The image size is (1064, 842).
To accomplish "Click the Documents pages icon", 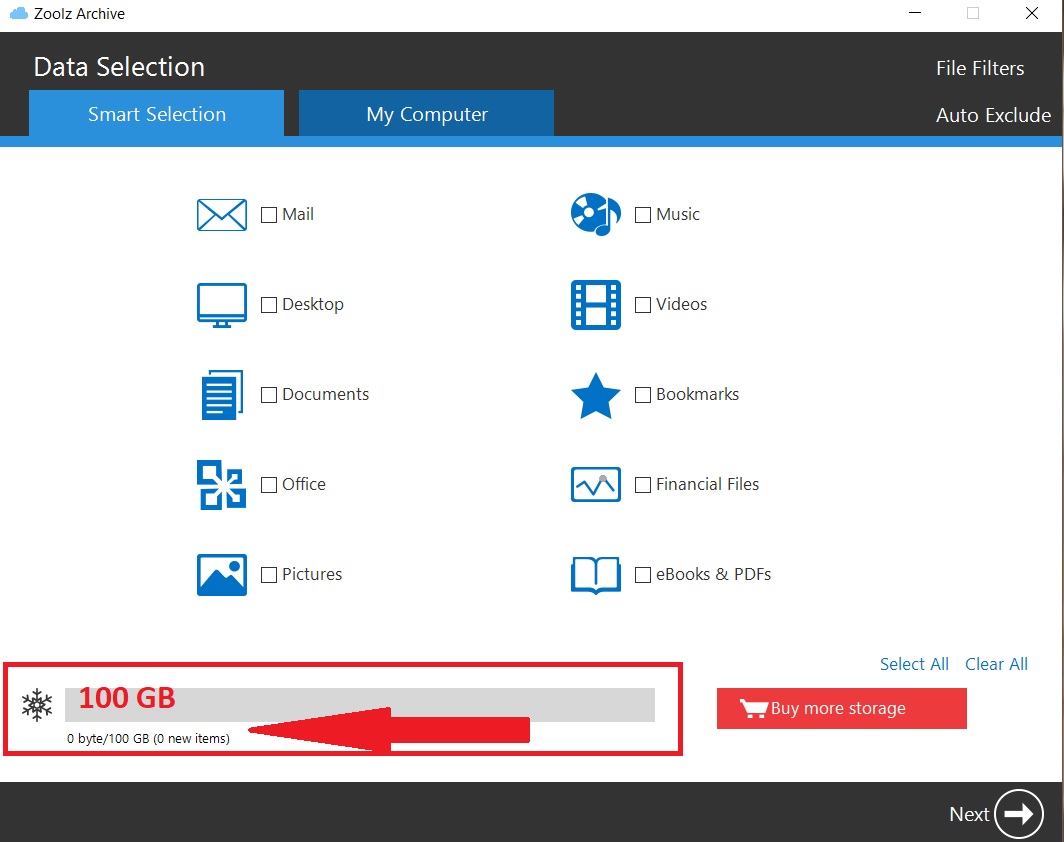I will coord(221,395).
